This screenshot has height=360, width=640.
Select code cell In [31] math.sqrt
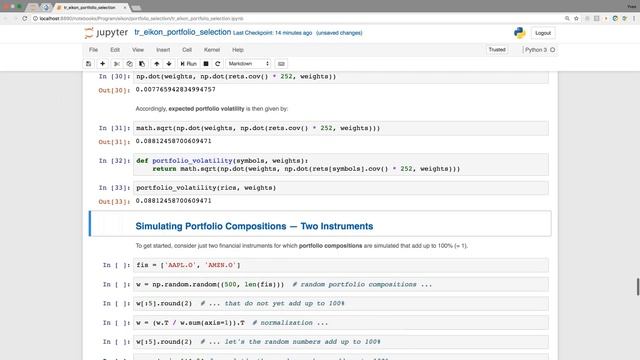click(x=341, y=128)
